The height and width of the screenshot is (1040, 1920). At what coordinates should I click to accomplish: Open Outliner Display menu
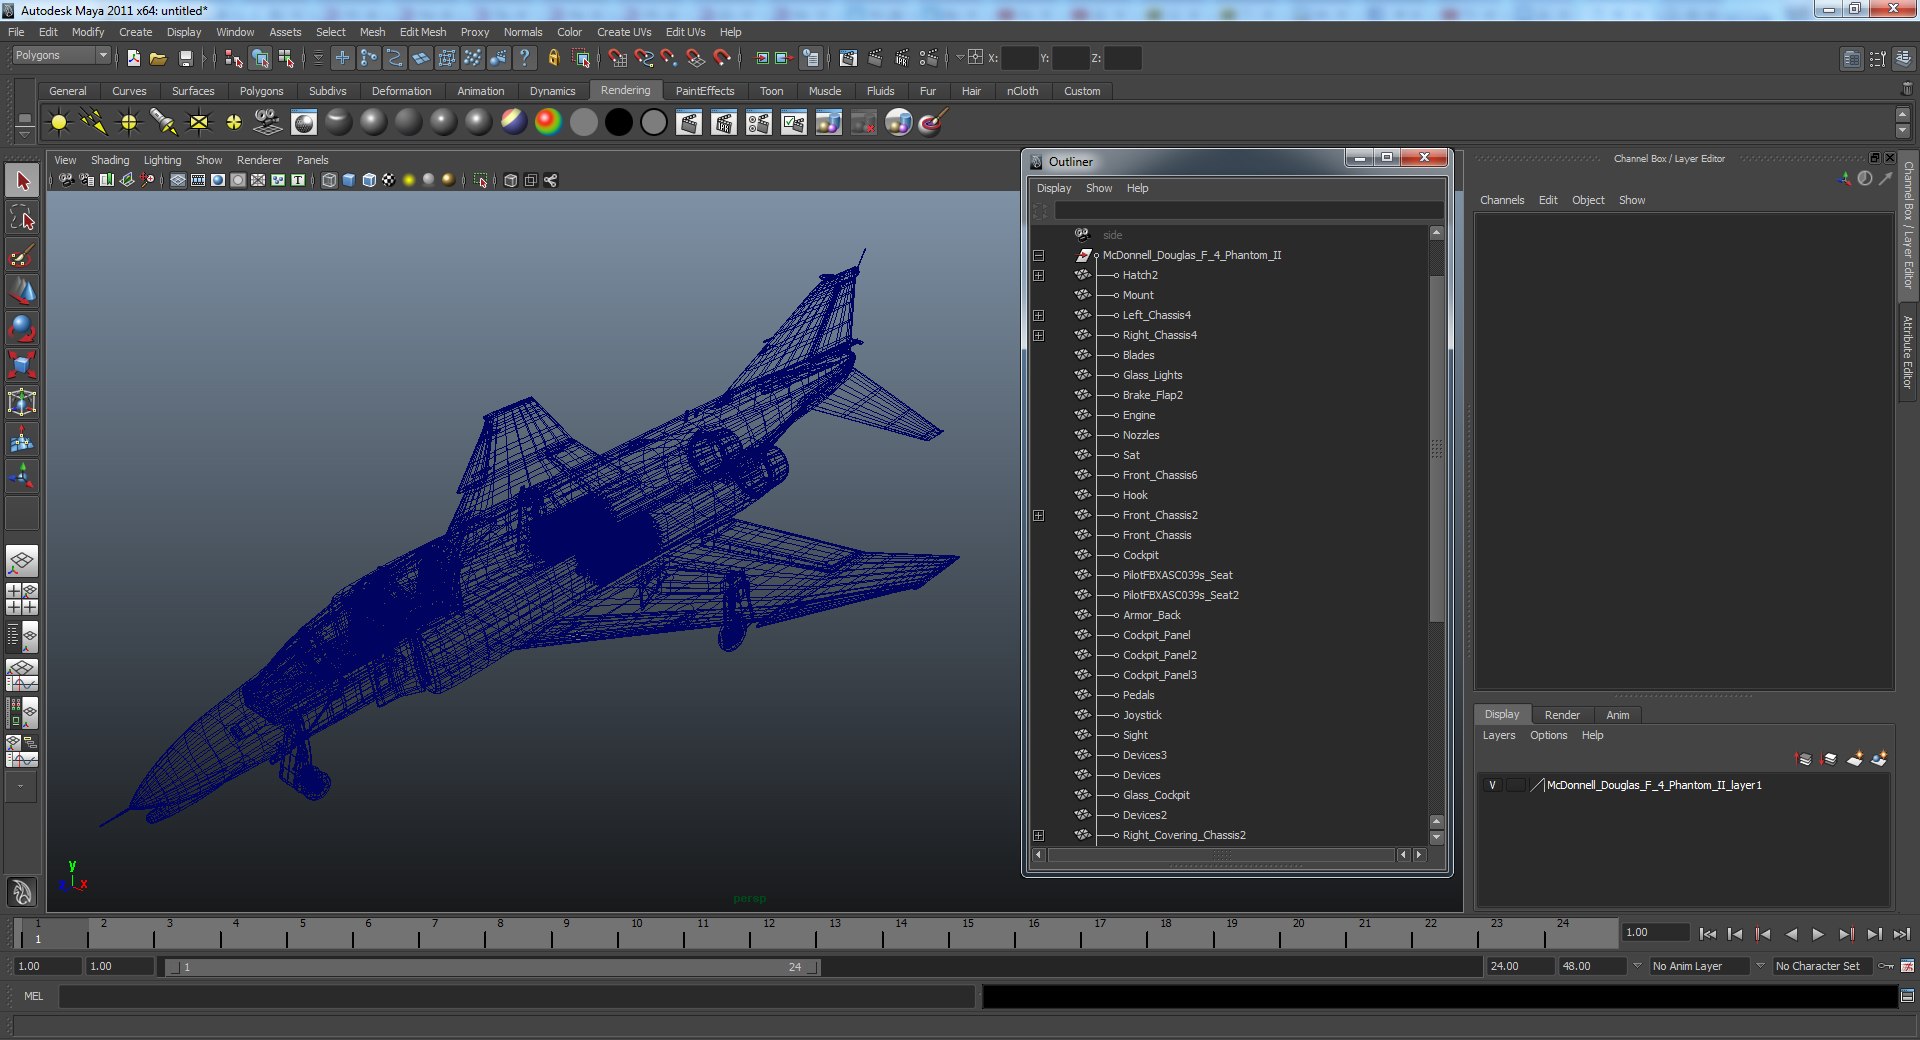(x=1053, y=188)
